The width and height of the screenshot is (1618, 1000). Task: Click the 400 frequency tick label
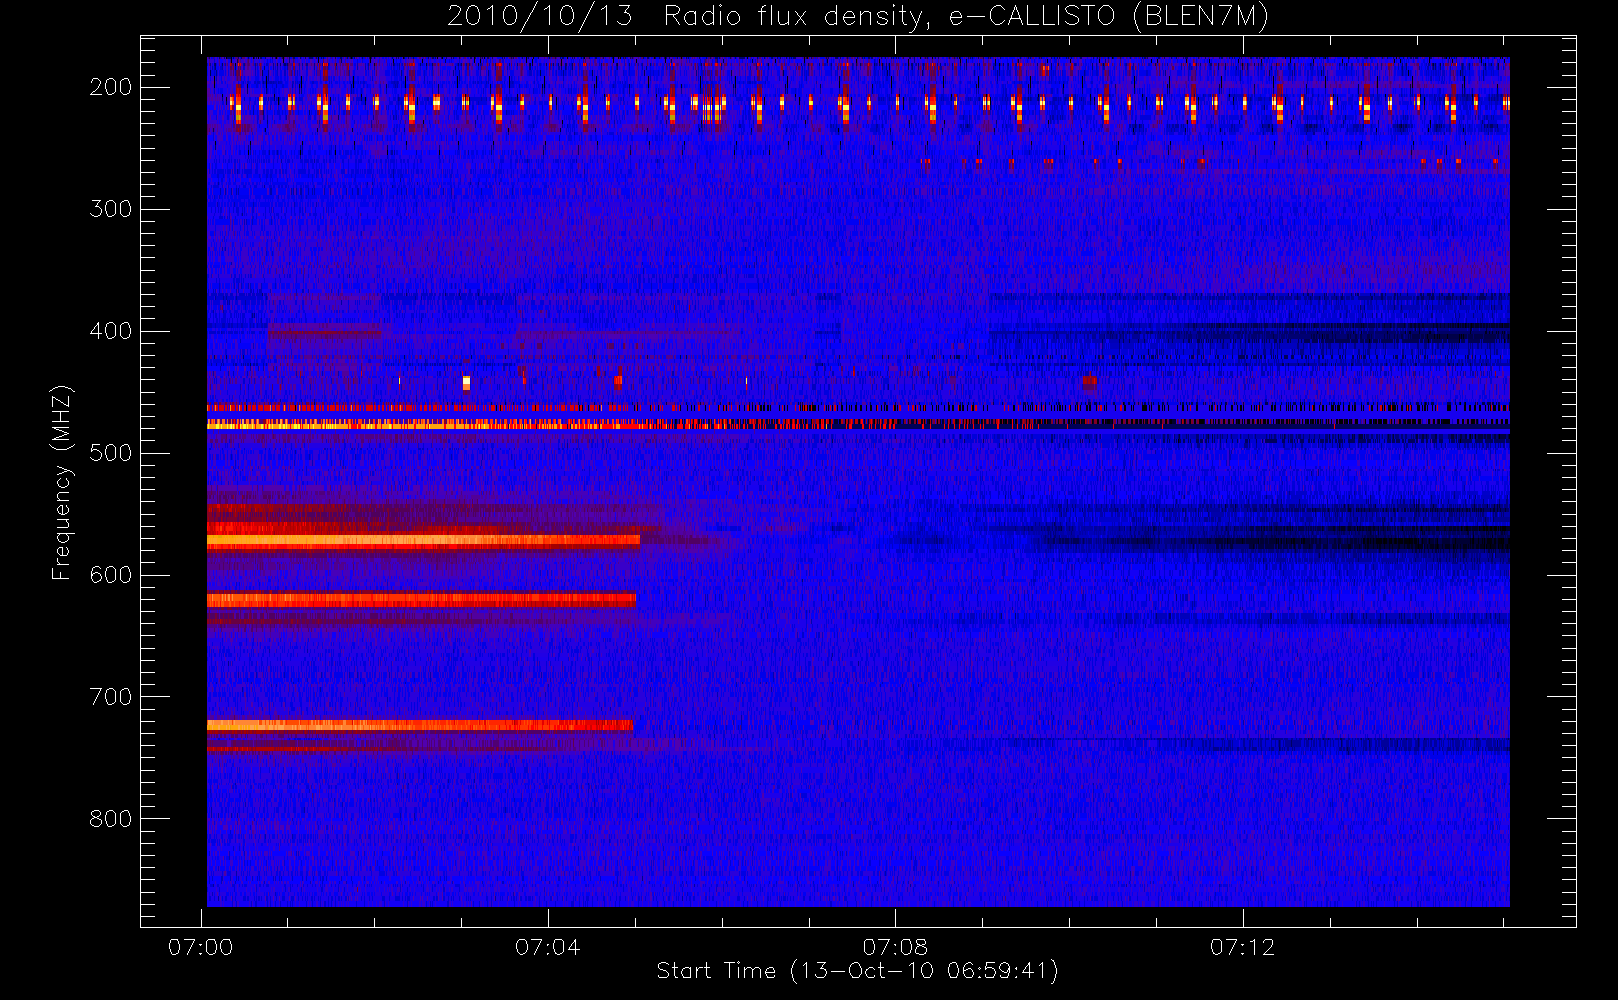110,331
